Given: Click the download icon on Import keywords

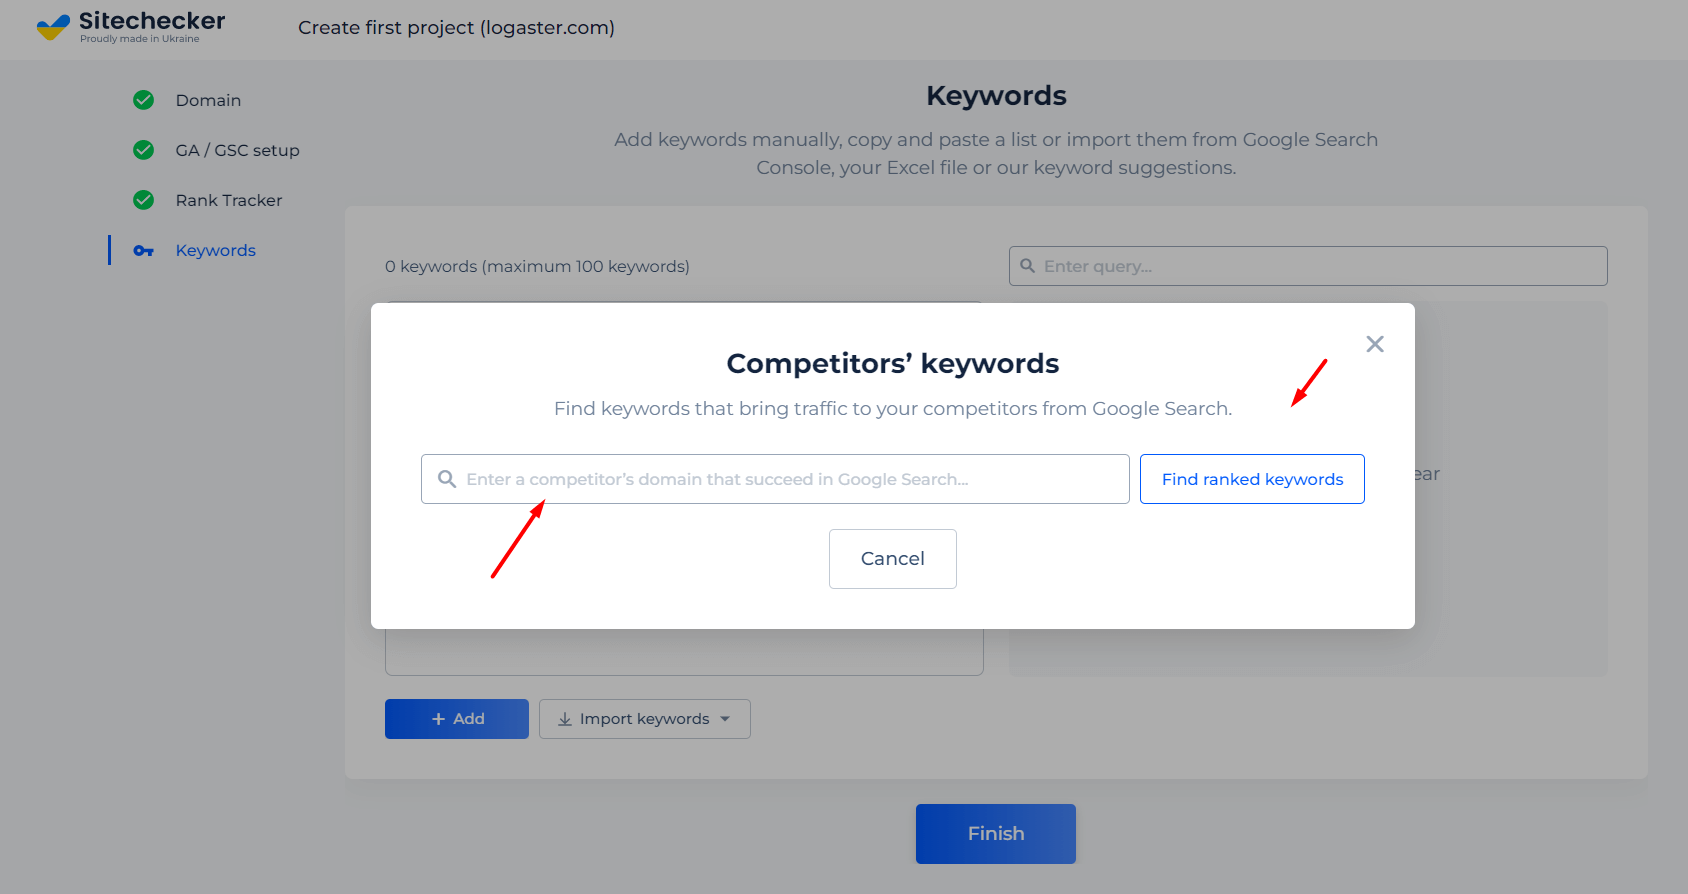Looking at the screenshot, I should coord(565,719).
